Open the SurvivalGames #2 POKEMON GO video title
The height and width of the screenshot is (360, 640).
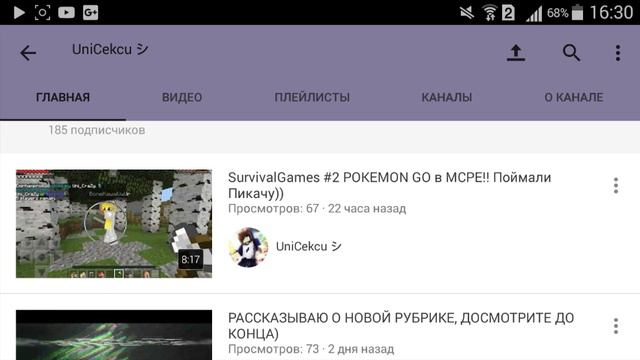click(x=389, y=185)
